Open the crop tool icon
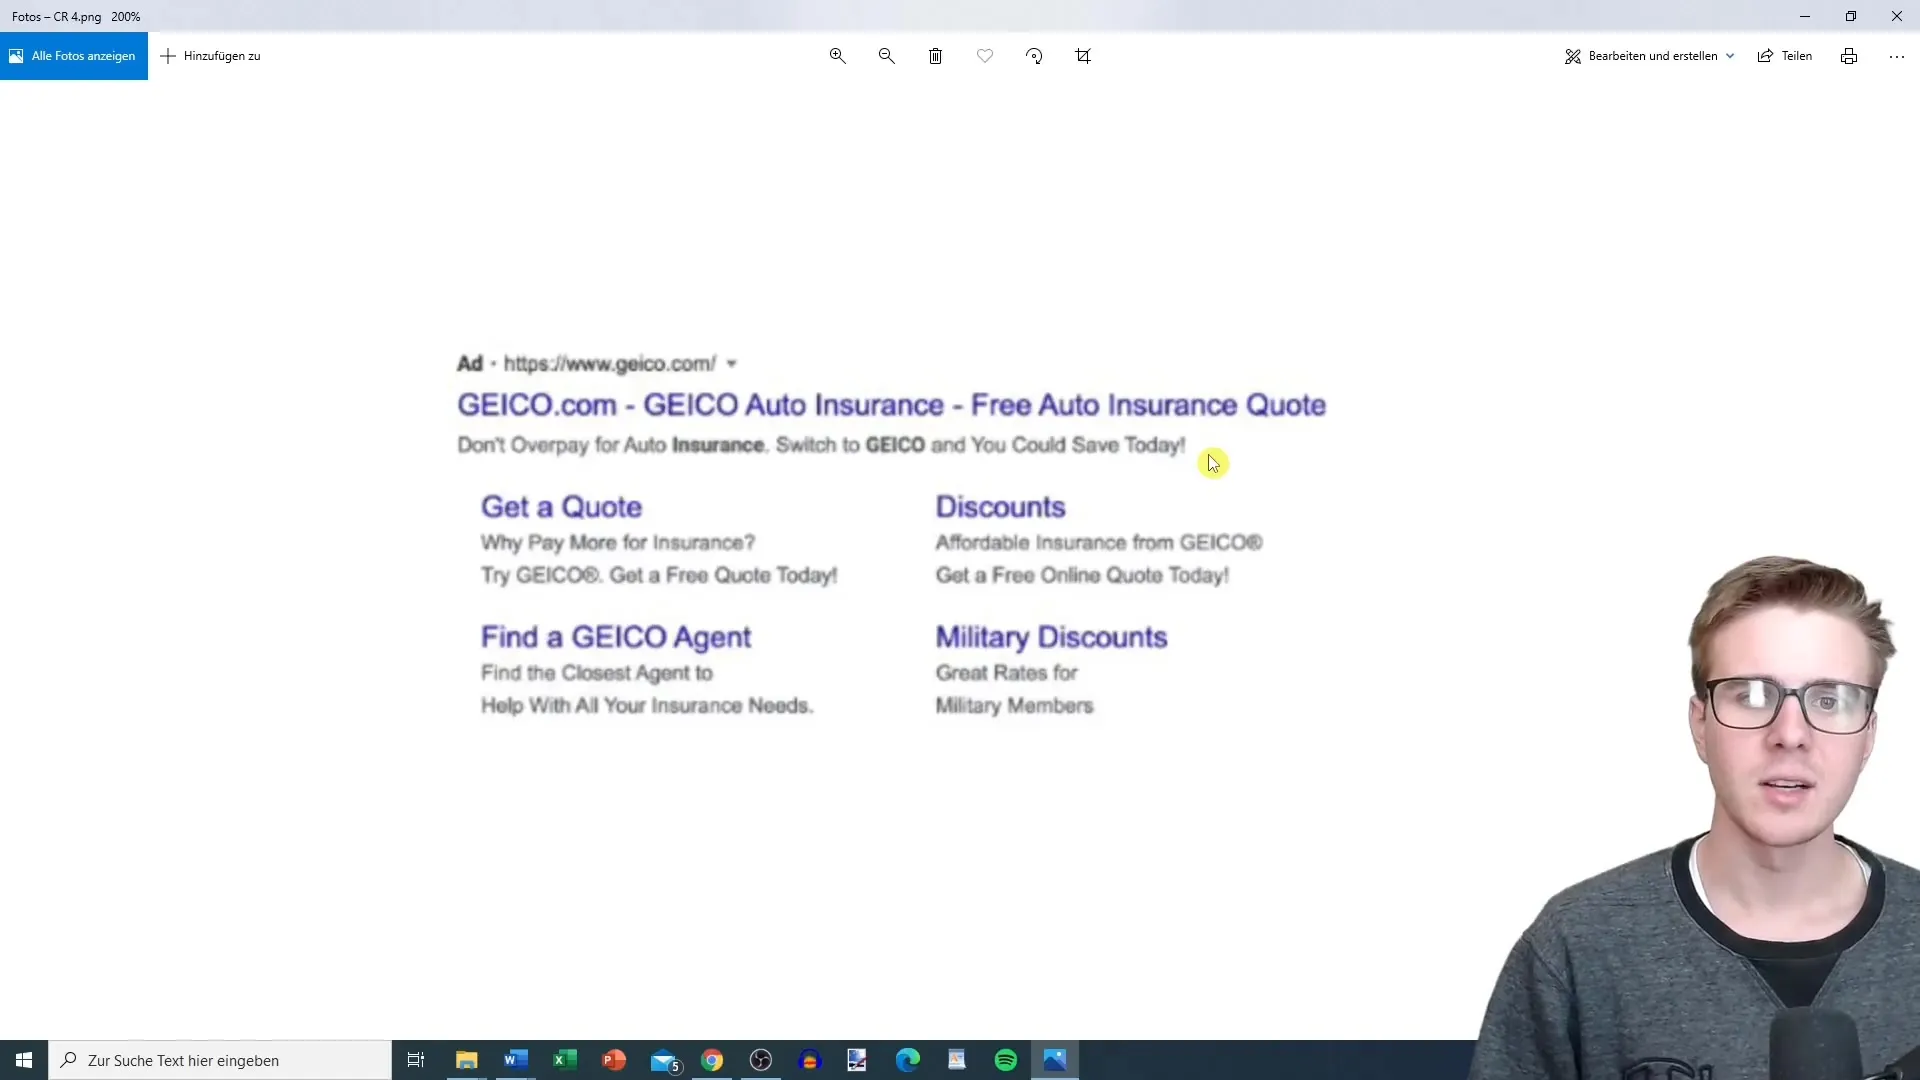Image resolution: width=1920 pixels, height=1080 pixels. (x=1083, y=56)
